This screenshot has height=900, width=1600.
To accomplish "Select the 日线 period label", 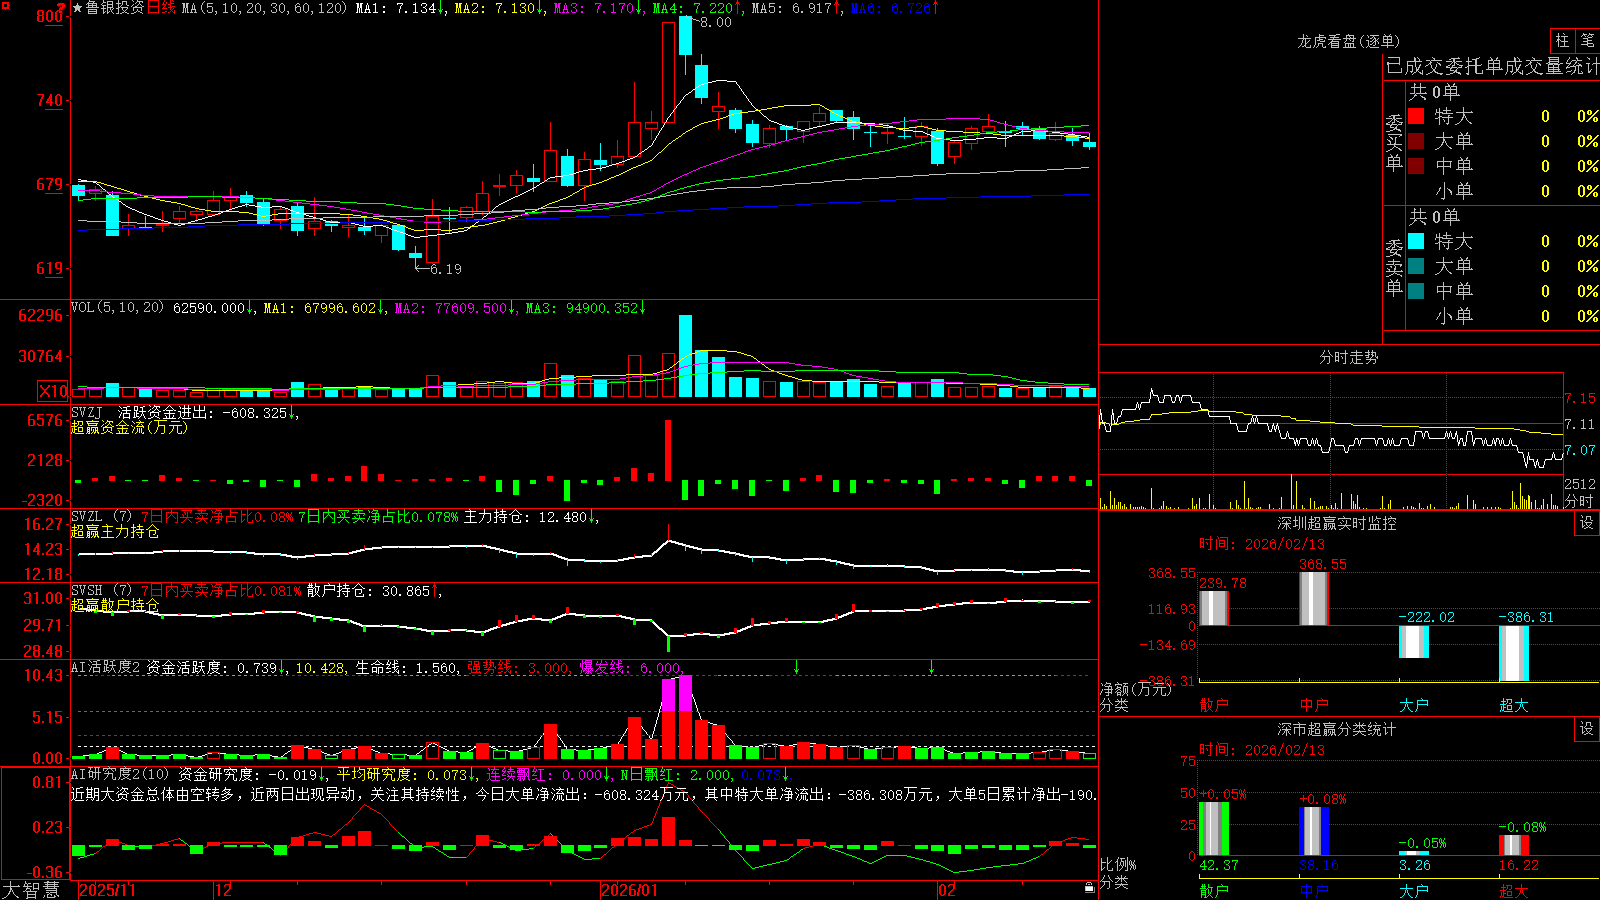I will point(161,8).
